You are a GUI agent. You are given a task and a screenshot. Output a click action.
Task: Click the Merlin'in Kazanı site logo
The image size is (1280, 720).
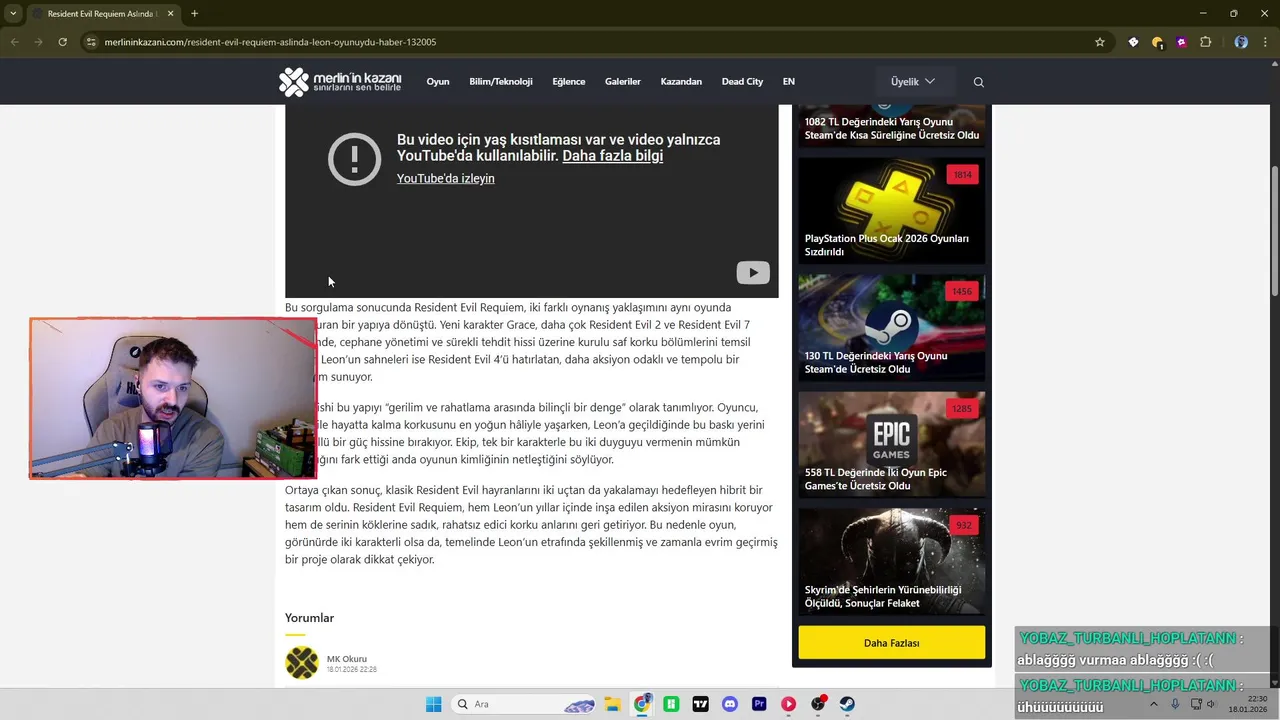coord(340,82)
